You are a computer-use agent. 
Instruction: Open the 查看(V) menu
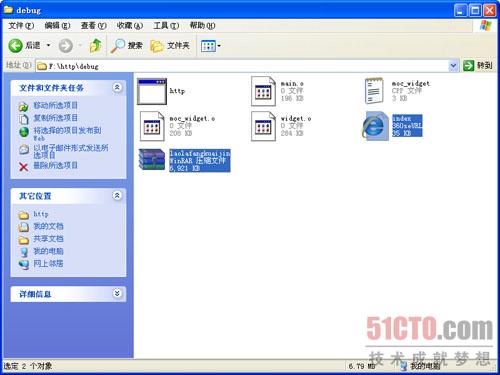(x=93, y=25)
